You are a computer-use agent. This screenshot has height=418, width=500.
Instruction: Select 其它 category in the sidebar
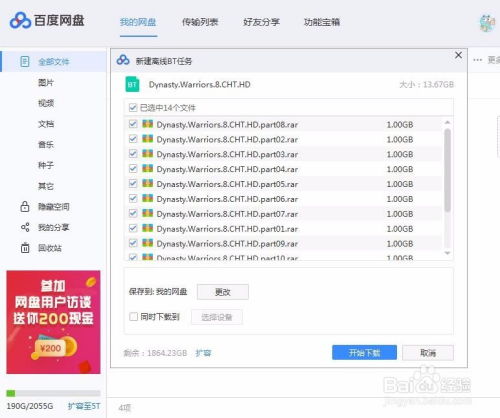[x=46, y=186]
